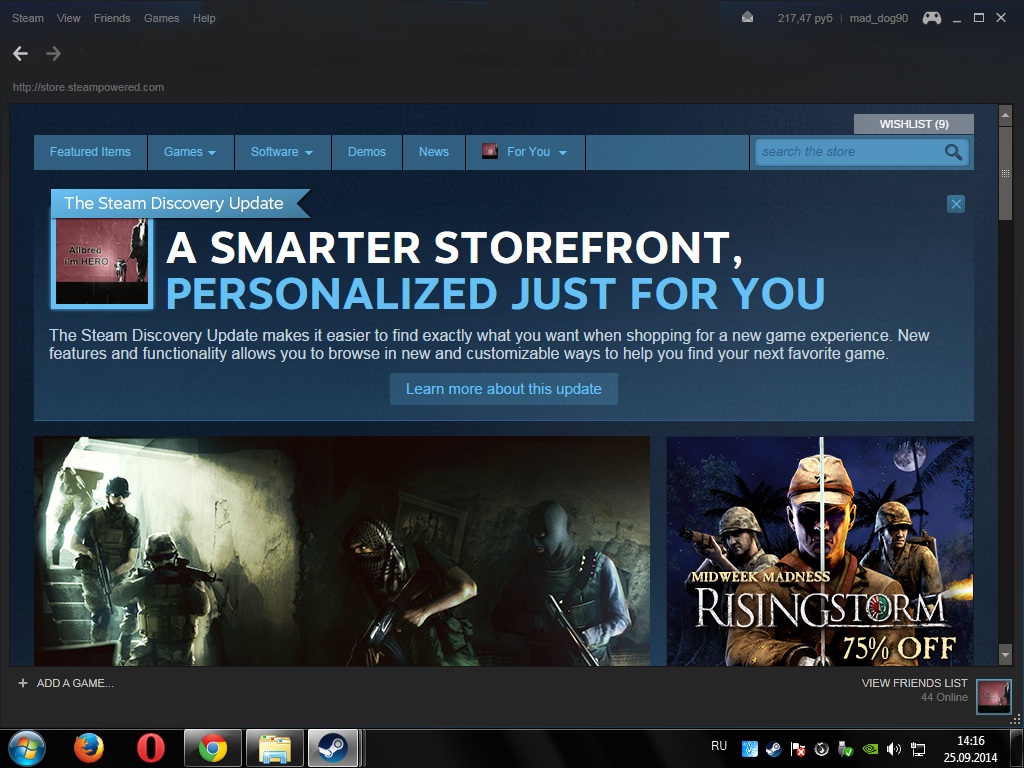Open the inbox envelope icon
Screen dimensions: 1024x768
point(748,18)
